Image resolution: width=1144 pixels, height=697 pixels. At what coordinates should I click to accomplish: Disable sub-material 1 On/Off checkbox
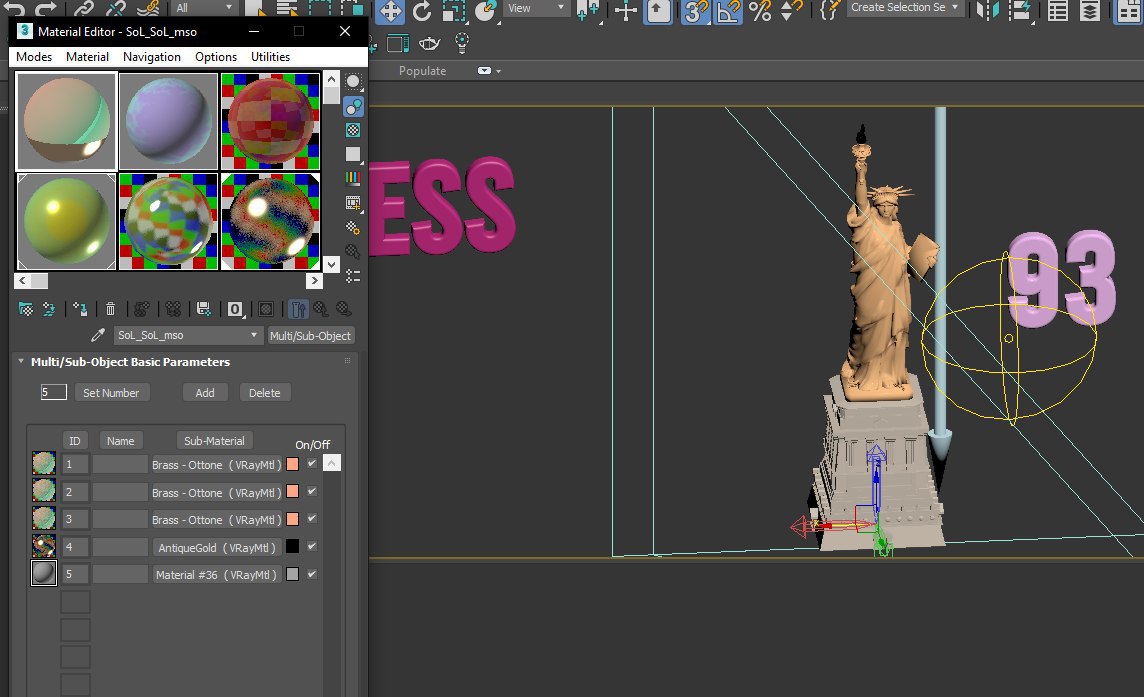pyautogui.click(x=312, y=463)
